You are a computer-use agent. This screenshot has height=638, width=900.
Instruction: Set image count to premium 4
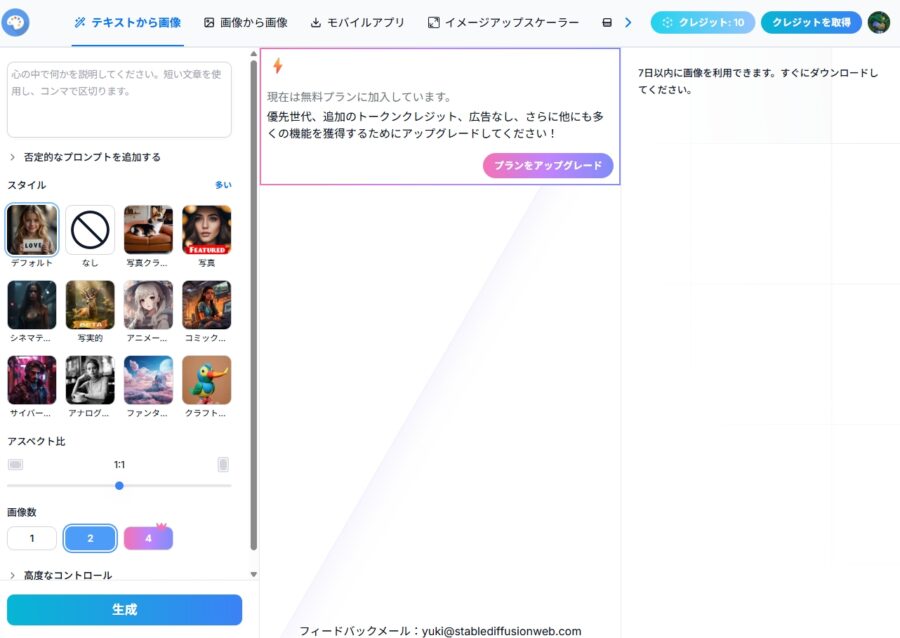148,538
